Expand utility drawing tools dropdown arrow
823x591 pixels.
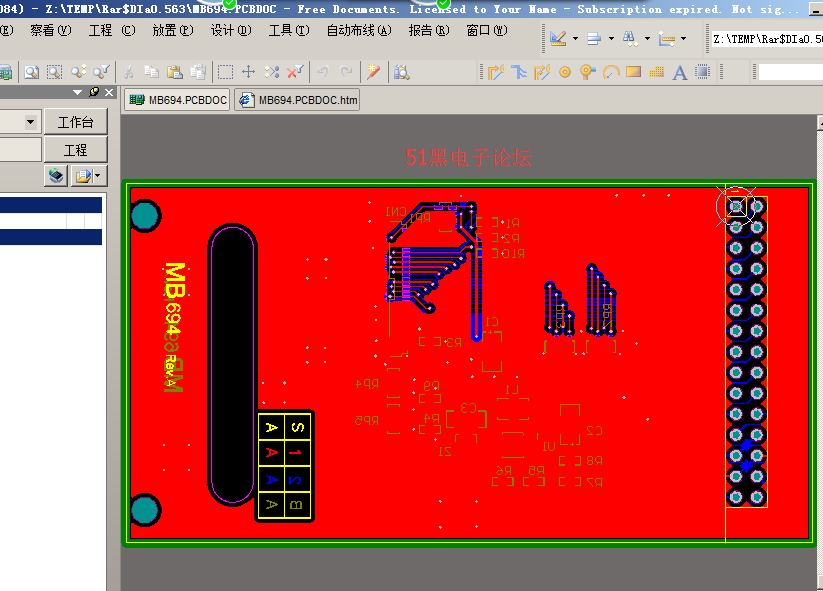coord(575,38)
